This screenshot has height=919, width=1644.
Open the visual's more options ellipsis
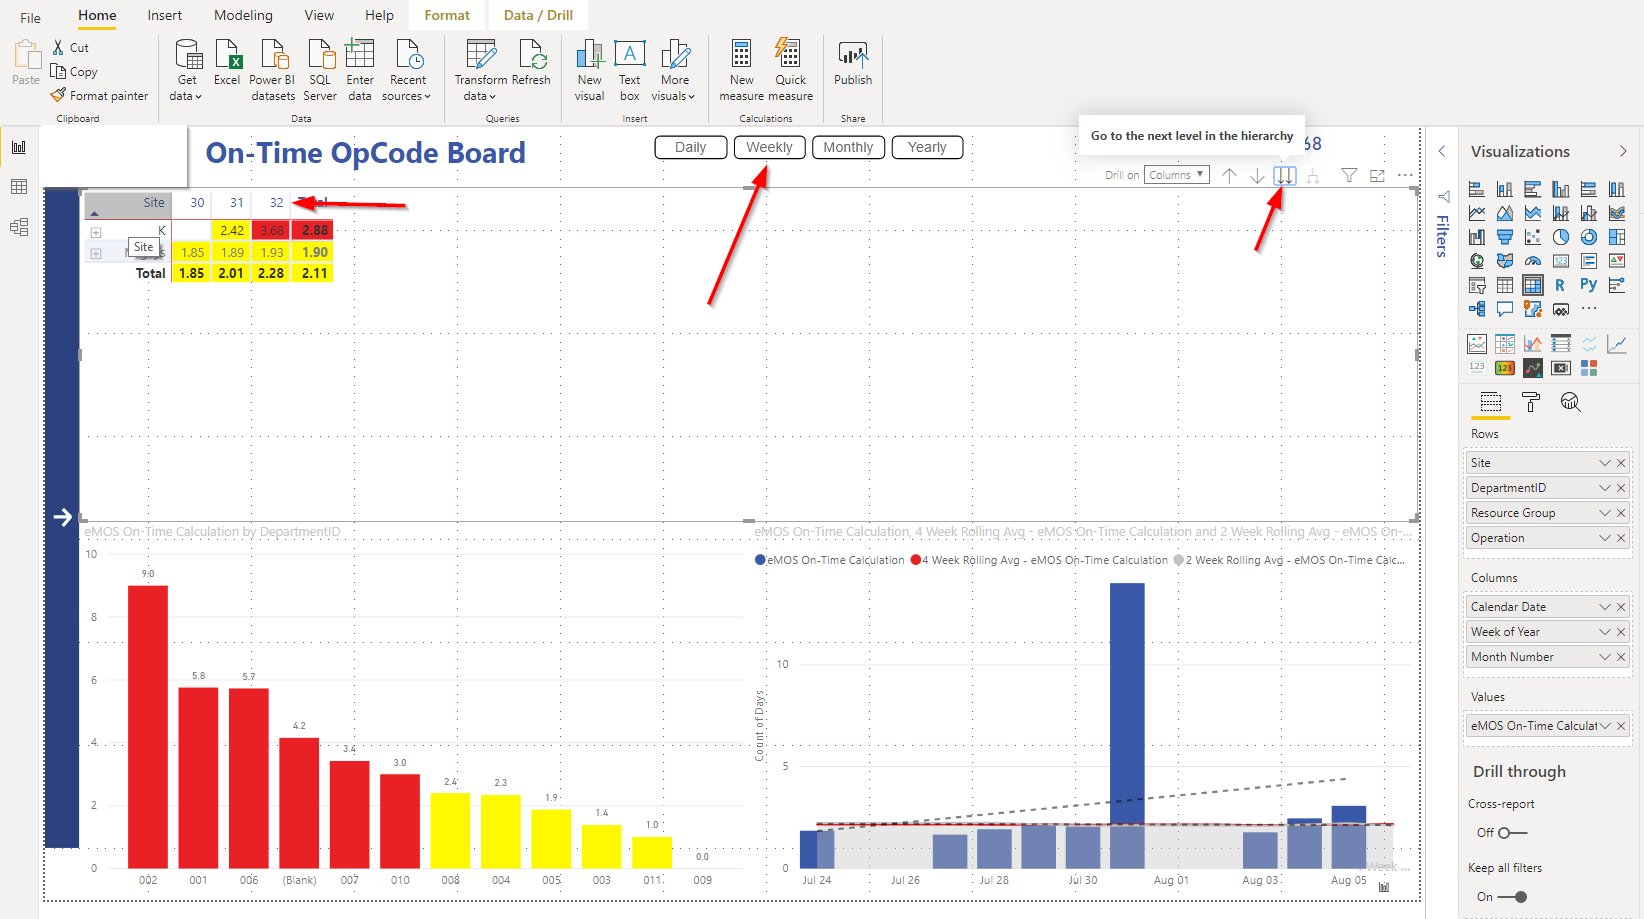pyautogui.click(x=1405, y=175)
